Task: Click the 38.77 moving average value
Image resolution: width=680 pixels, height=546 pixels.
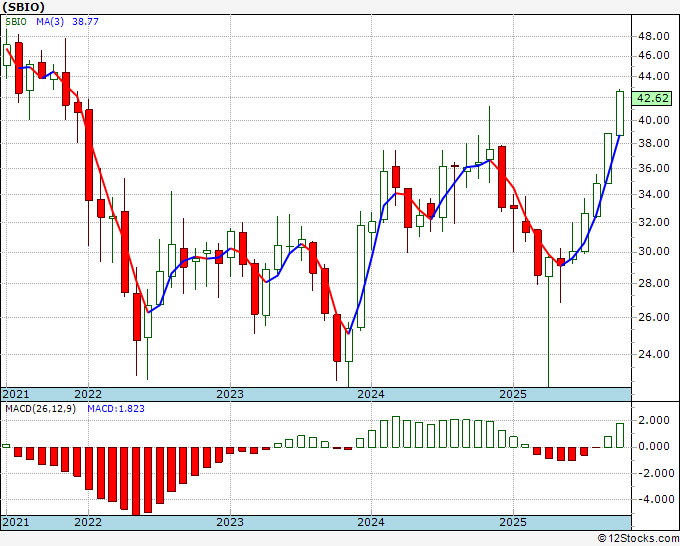Action: 85,22
